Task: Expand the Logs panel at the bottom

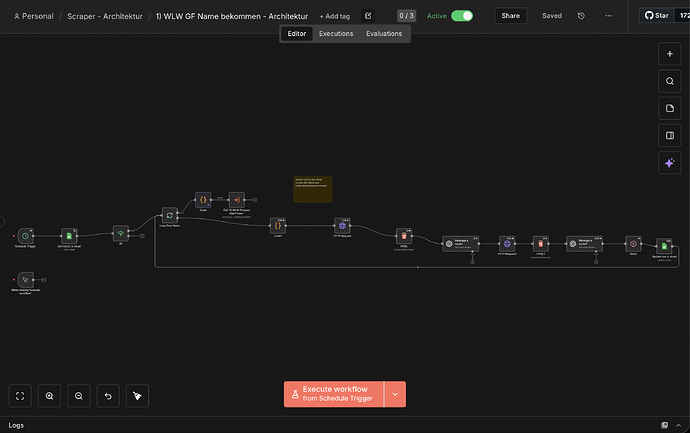Action: tap(16, 425)
